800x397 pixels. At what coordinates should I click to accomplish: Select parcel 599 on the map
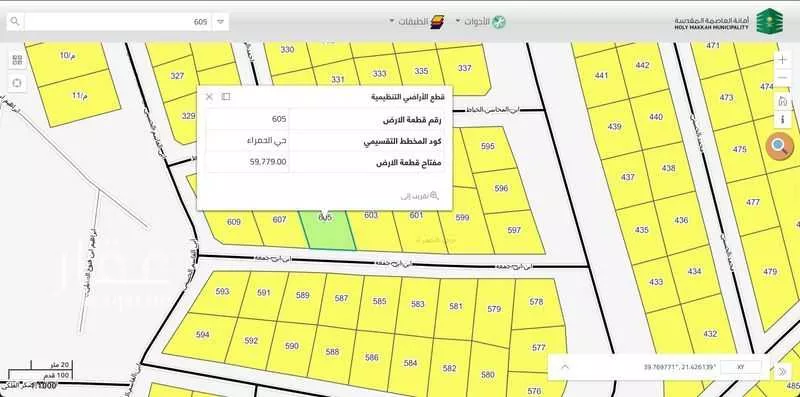(x=463, y=219)
